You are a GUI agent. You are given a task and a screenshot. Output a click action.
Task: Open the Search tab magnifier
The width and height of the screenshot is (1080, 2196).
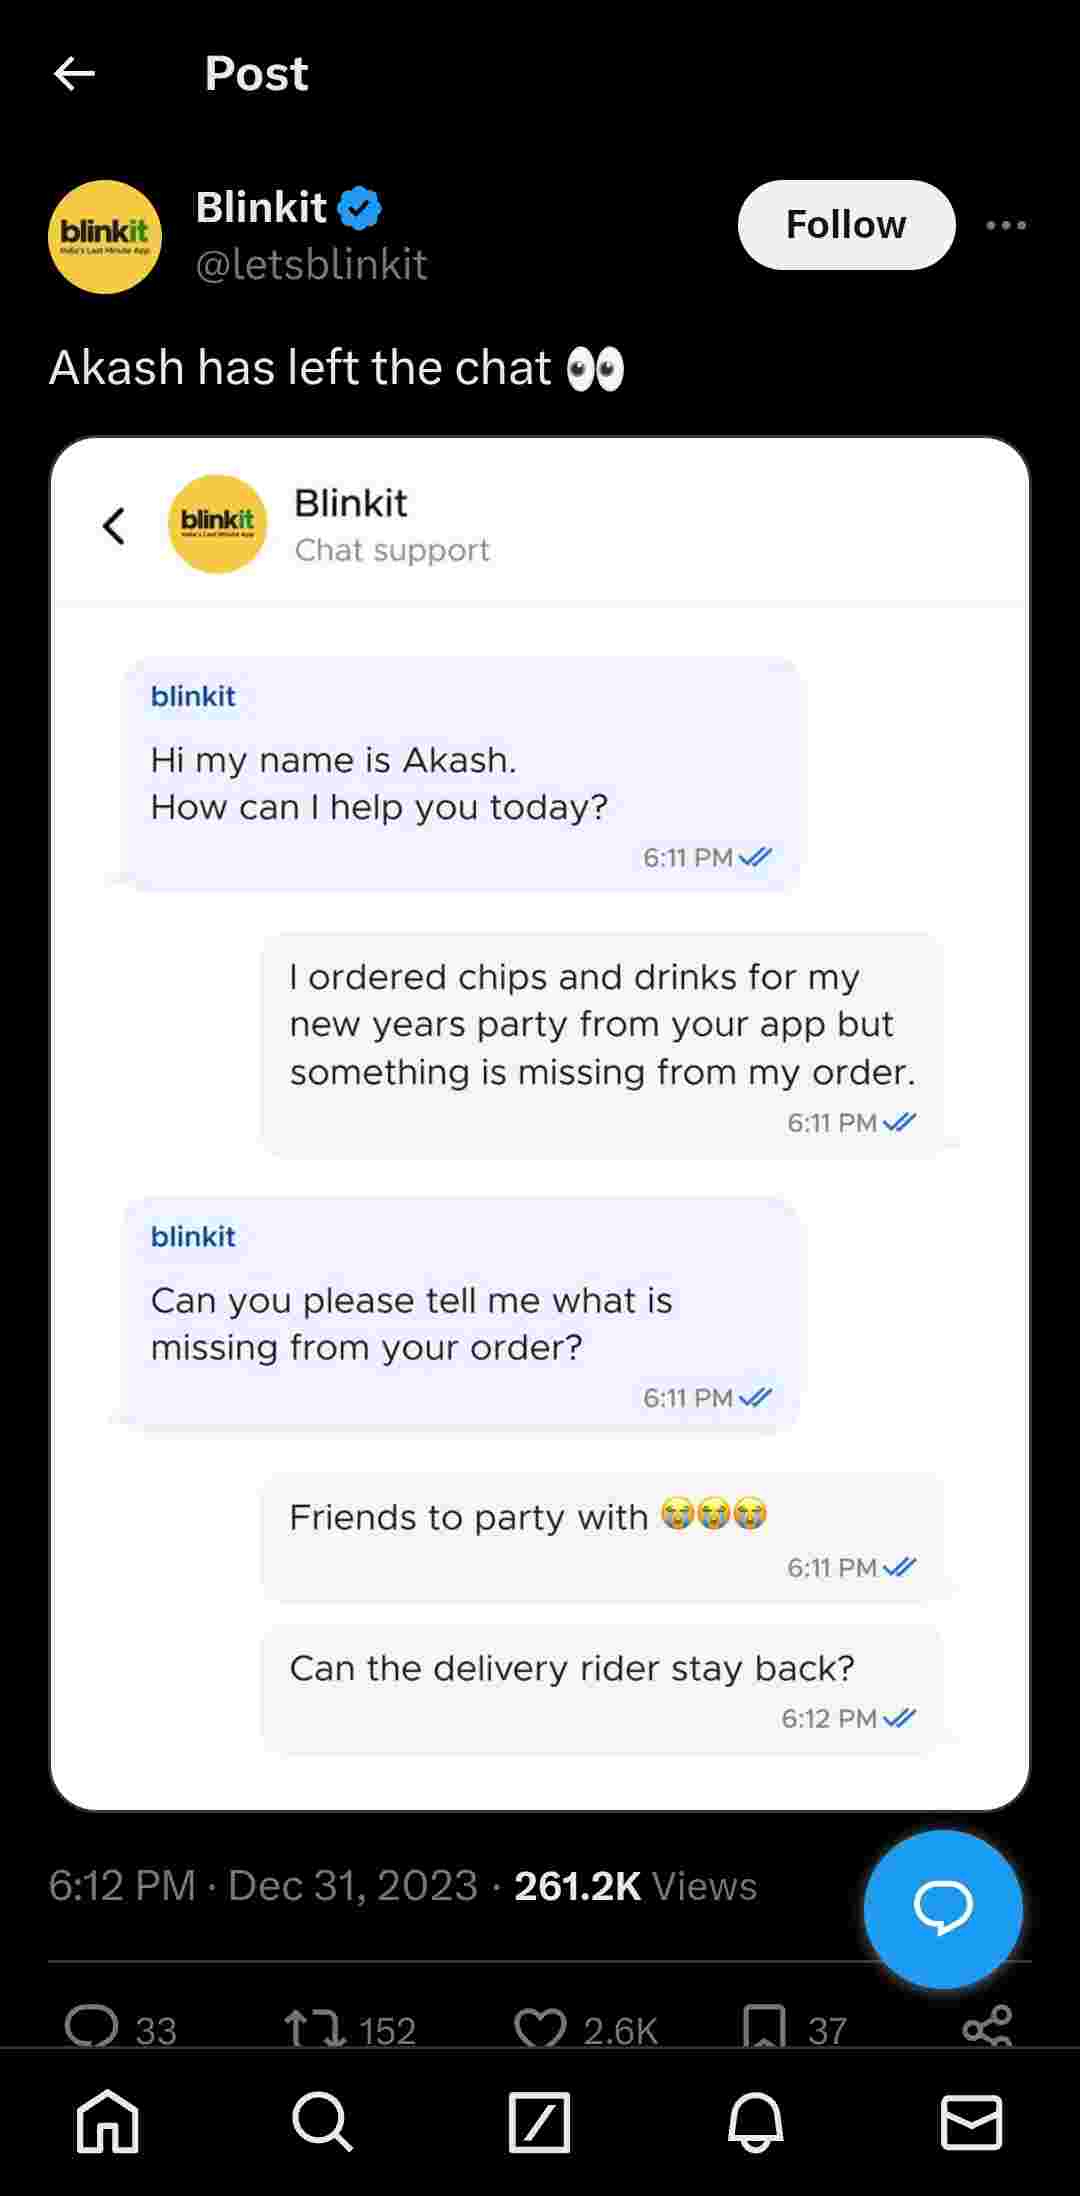[323, 2121]
